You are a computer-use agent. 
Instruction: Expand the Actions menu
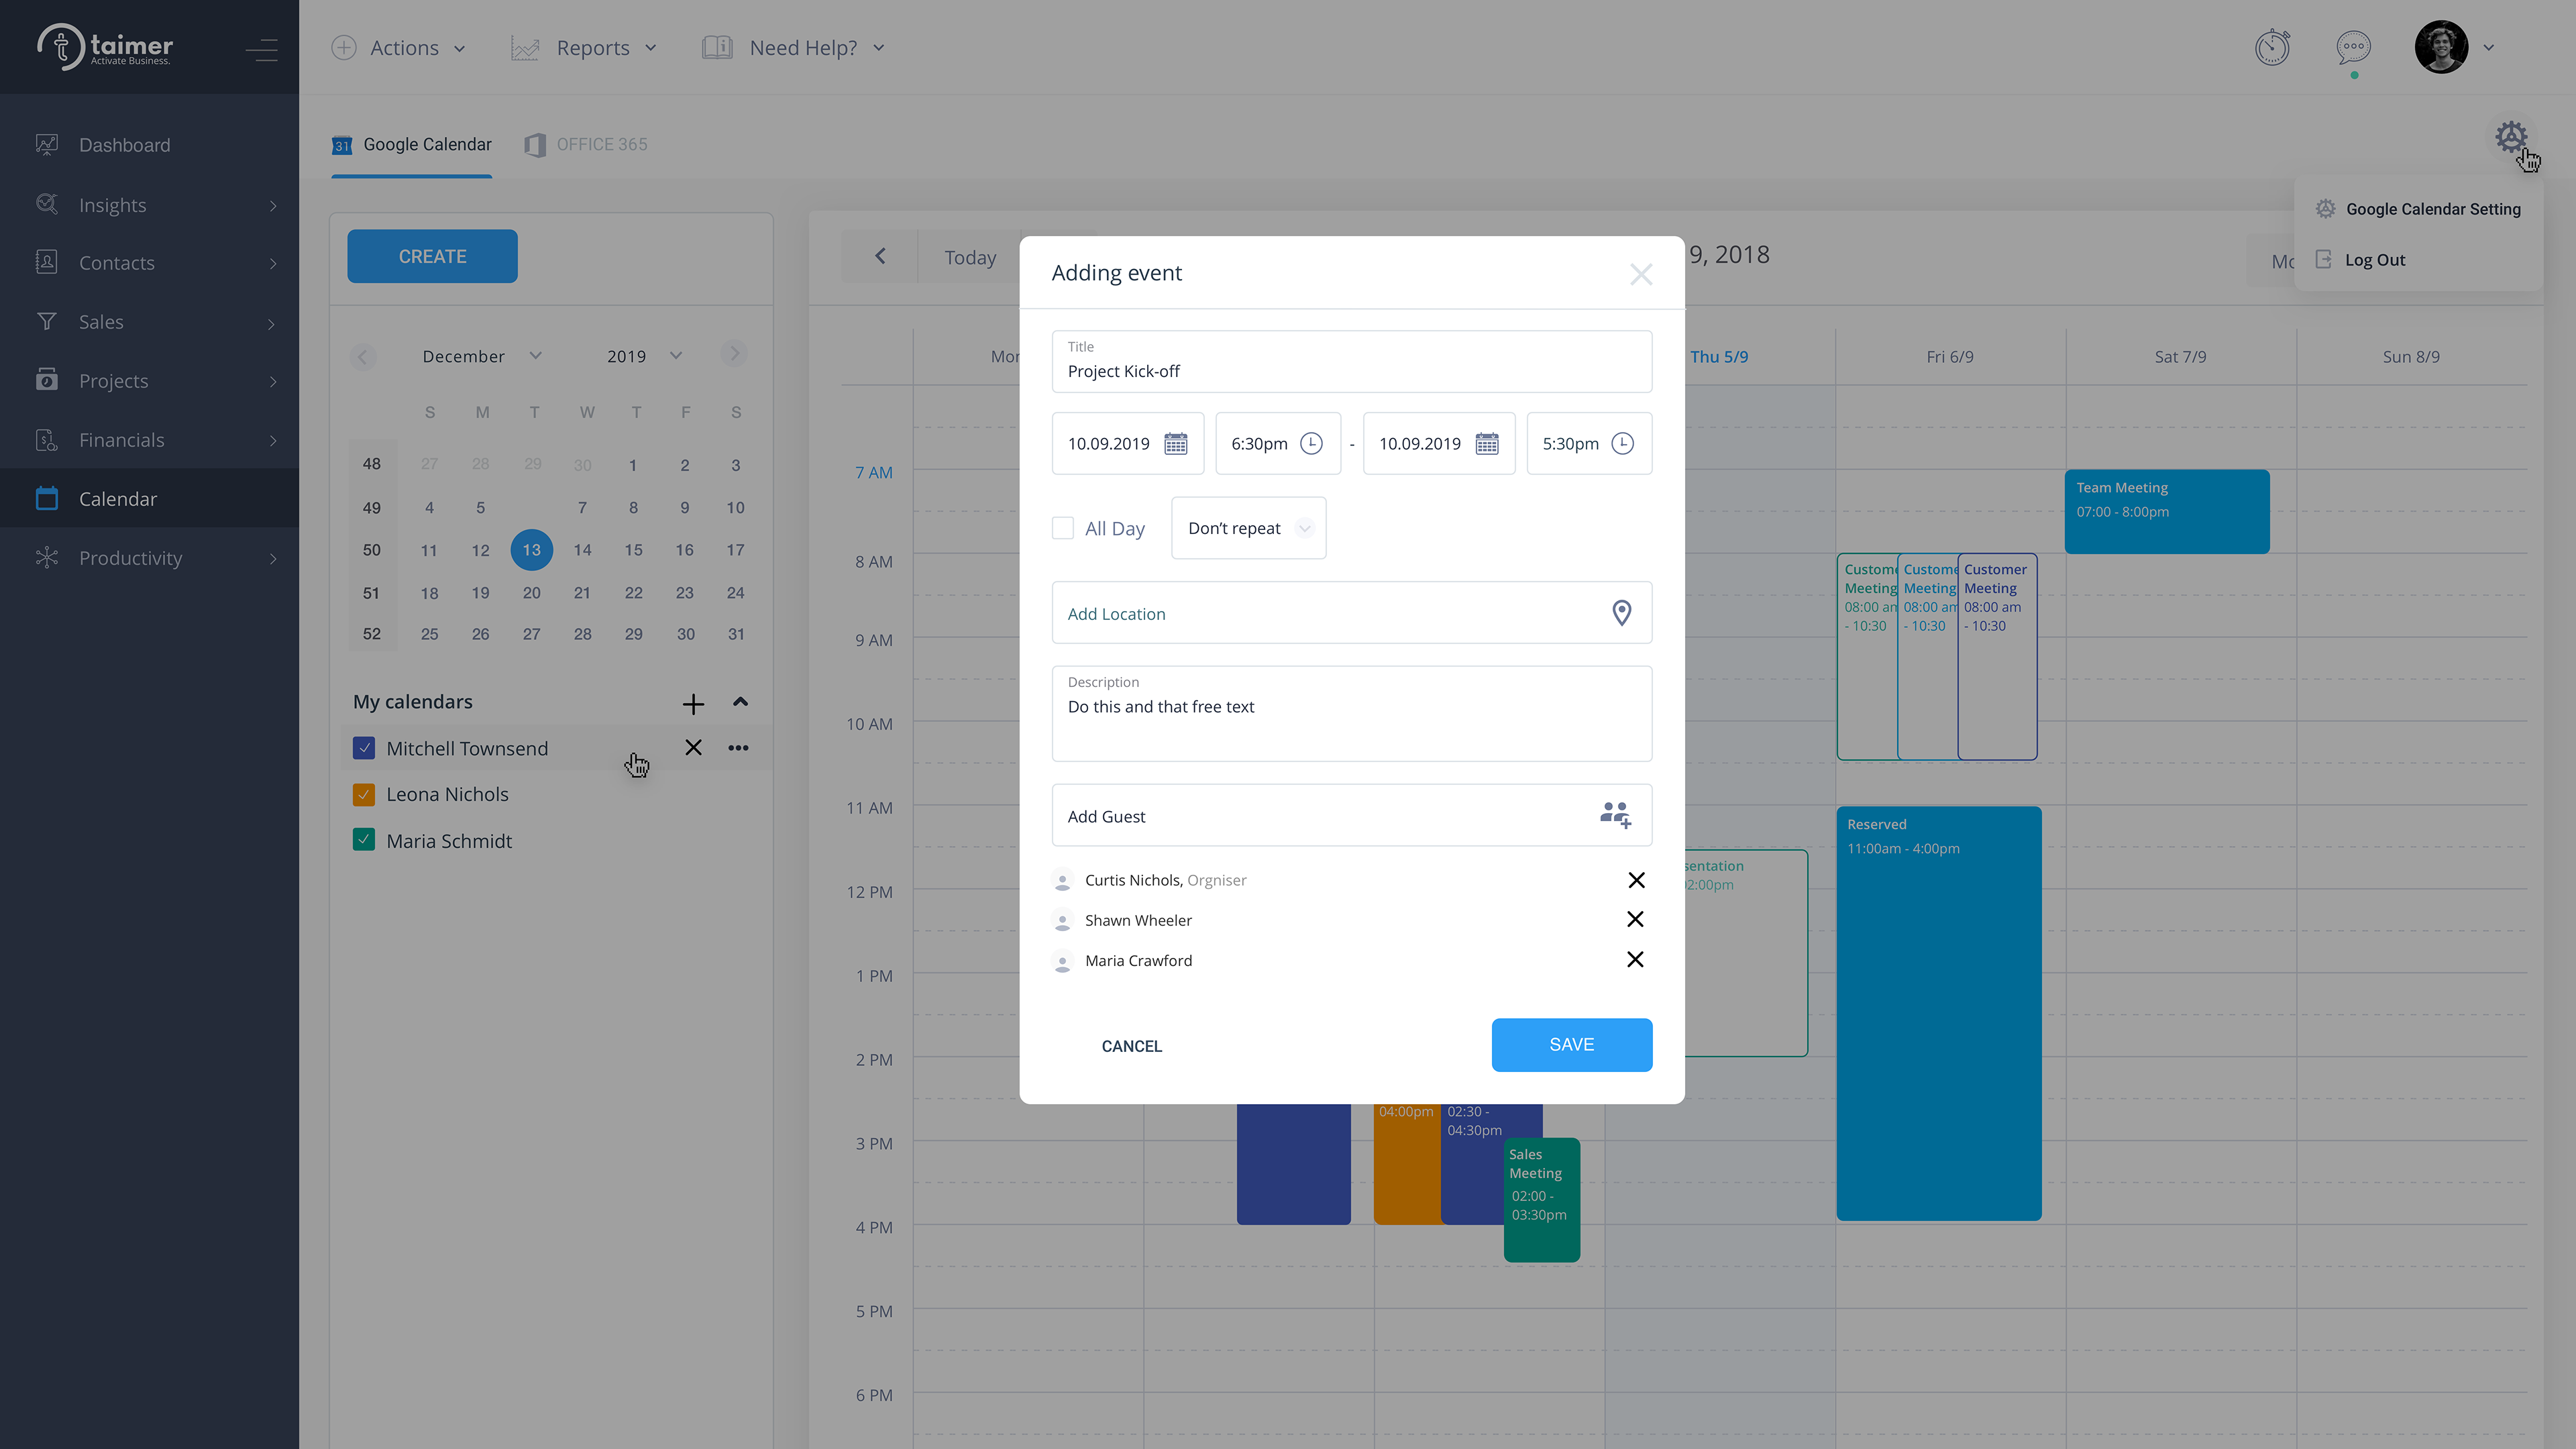399,47
